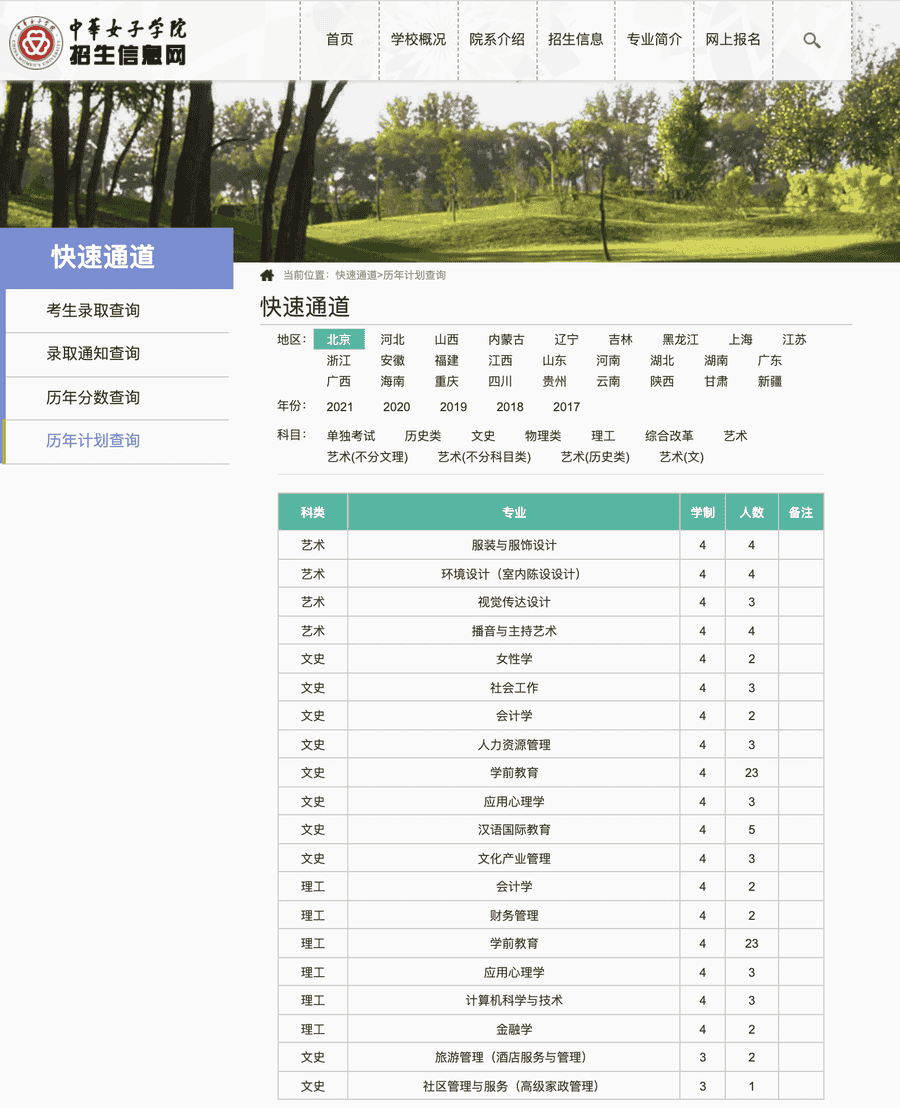
Task: Choose 艺术(历史类) subject filter
Action: pos(595,457)
